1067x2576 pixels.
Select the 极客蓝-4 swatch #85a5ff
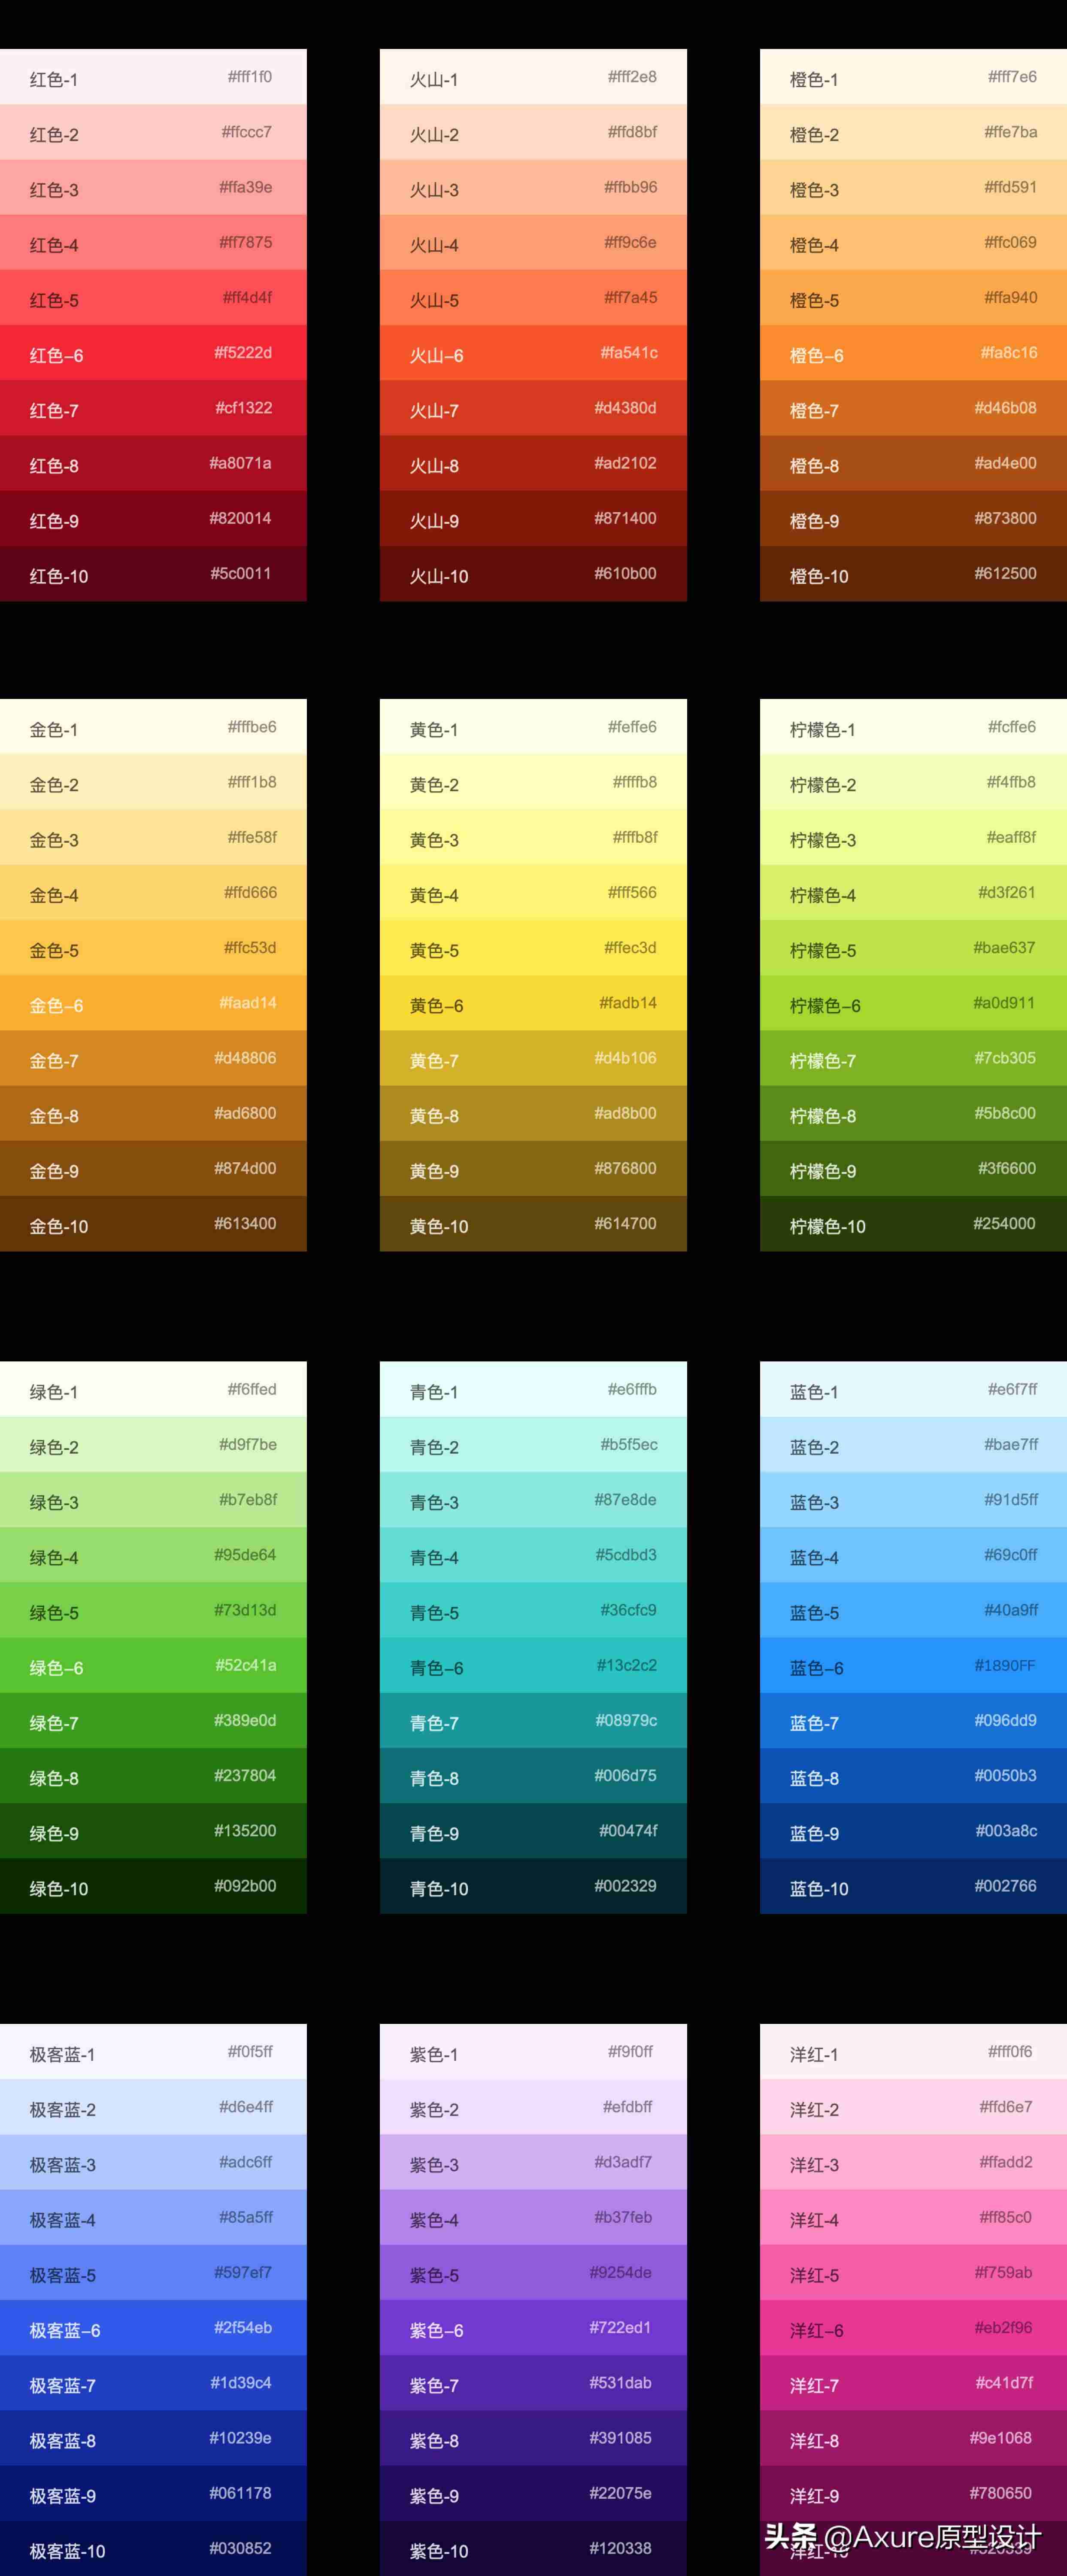153,2217
